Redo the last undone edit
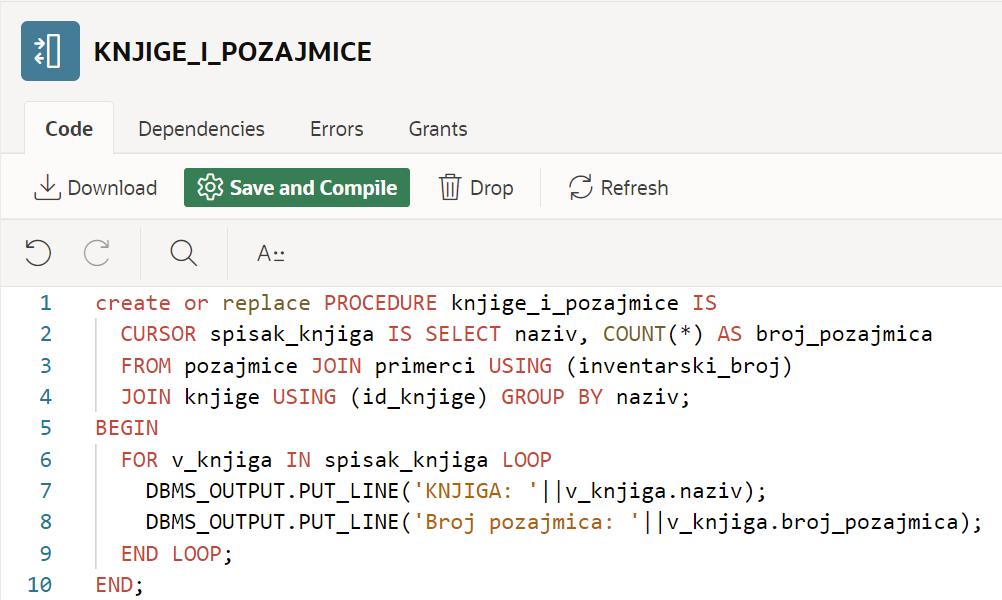Image resolution: width=1002 pixels, height=600 pixels. [x=97, y=253]
